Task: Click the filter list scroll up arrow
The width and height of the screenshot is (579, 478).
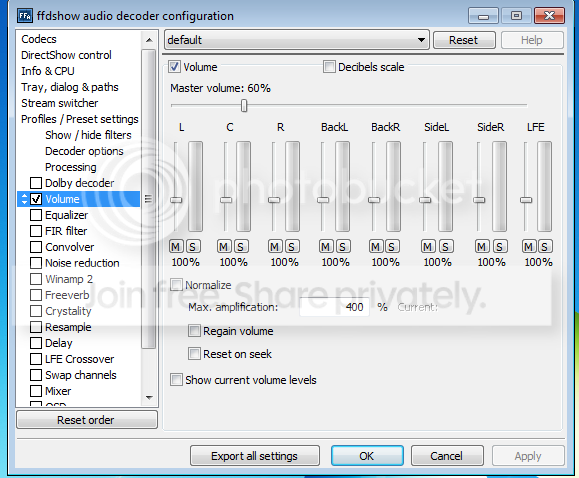Action: click(x=149, y=40)
